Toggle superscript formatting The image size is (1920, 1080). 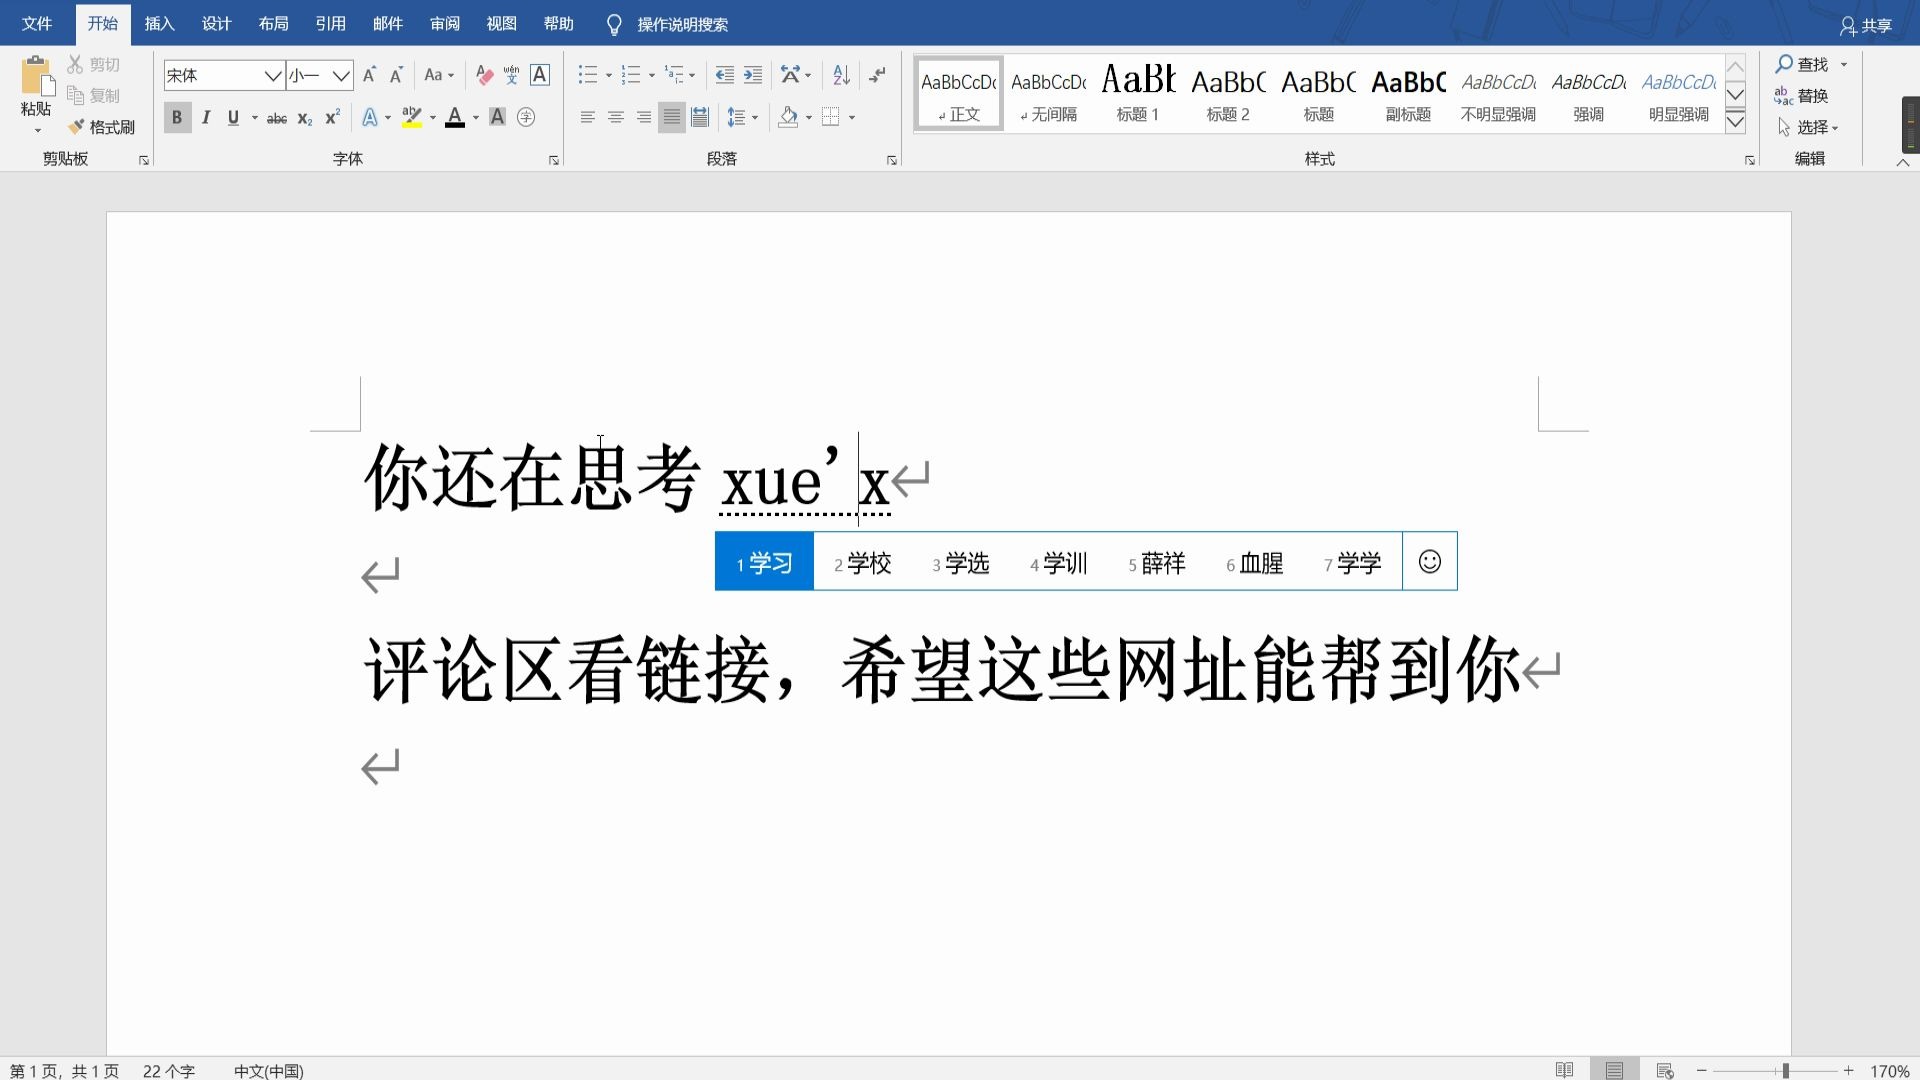[x=333, y=117]
